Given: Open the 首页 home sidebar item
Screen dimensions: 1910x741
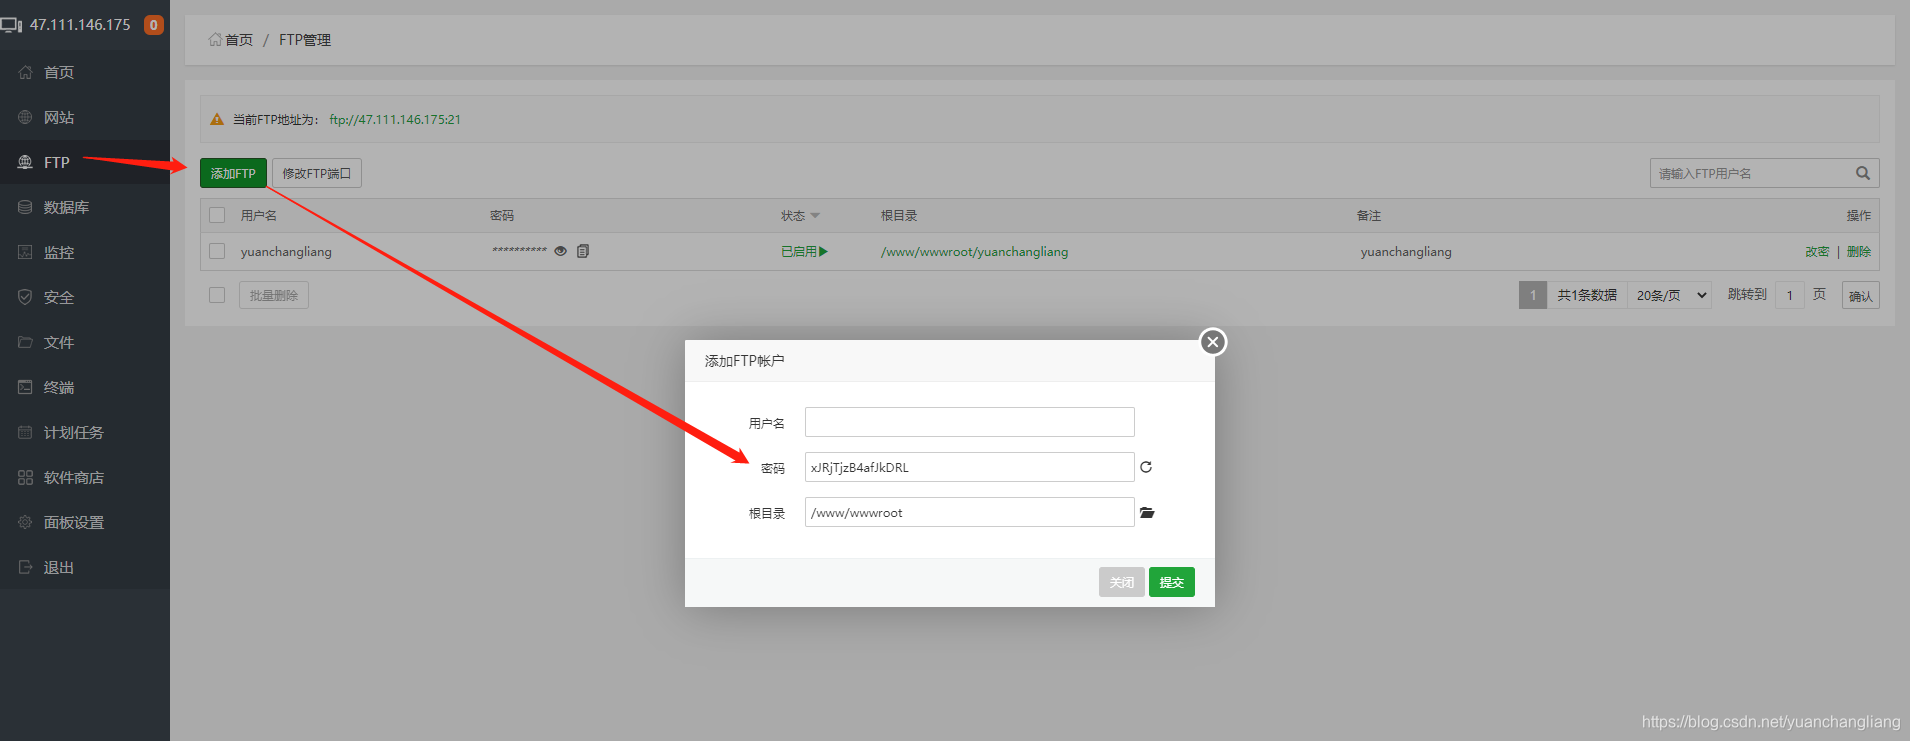Looking at the screenshot, I should tap(85, 72).
